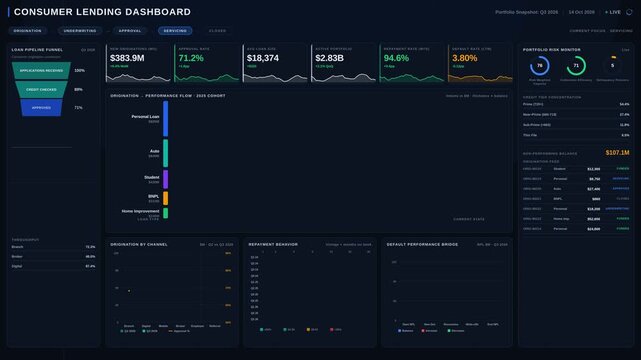Image resolution: width=641 pixels, height=360 pixels.
Task: Select the Closed stage pill
Action: tap(217, 31)
